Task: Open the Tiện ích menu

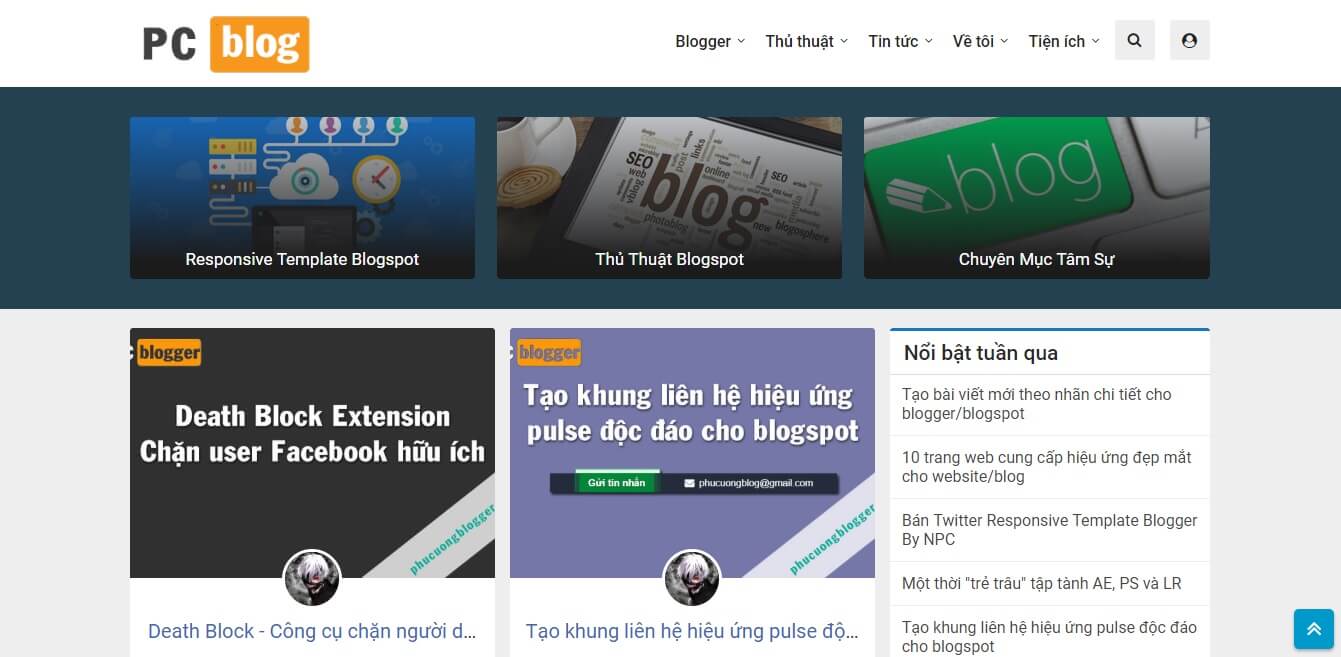Action: pos(1064,41)
